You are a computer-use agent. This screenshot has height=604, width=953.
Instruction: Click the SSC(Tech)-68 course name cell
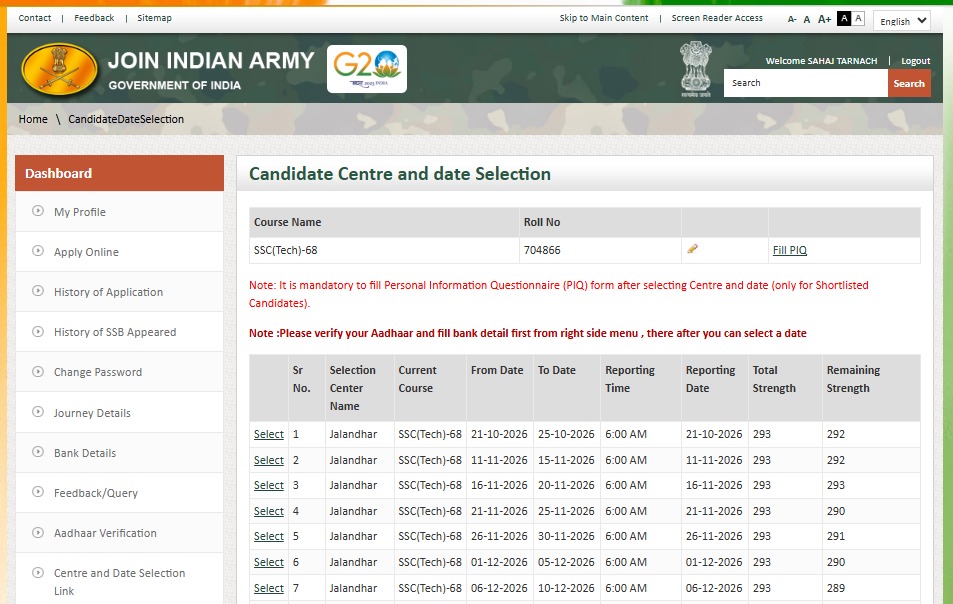384,250
